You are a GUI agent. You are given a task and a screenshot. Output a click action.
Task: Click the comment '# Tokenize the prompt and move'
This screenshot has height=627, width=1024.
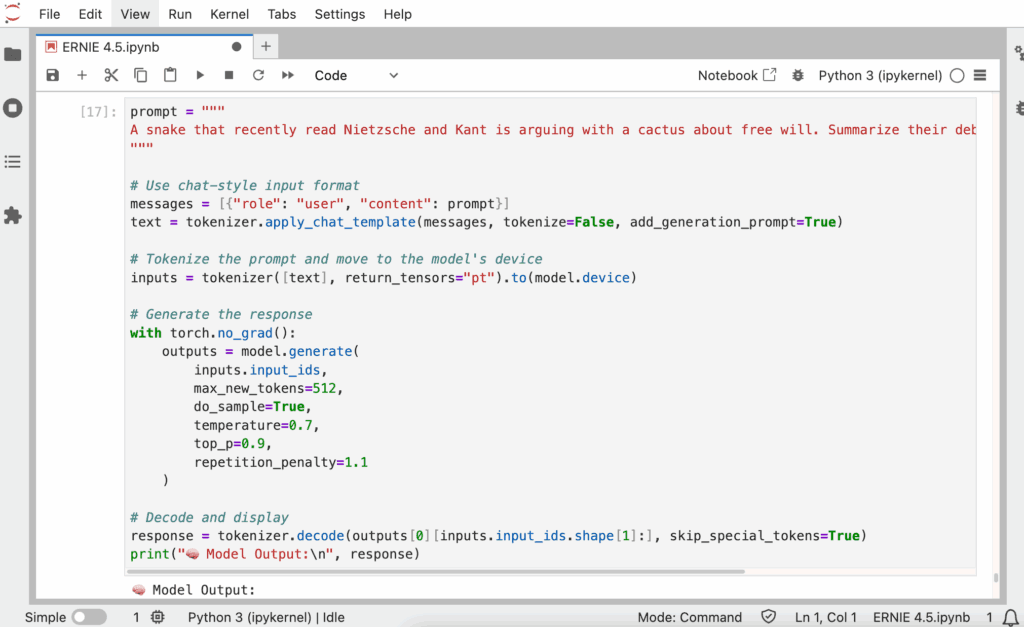coord(336,259)
